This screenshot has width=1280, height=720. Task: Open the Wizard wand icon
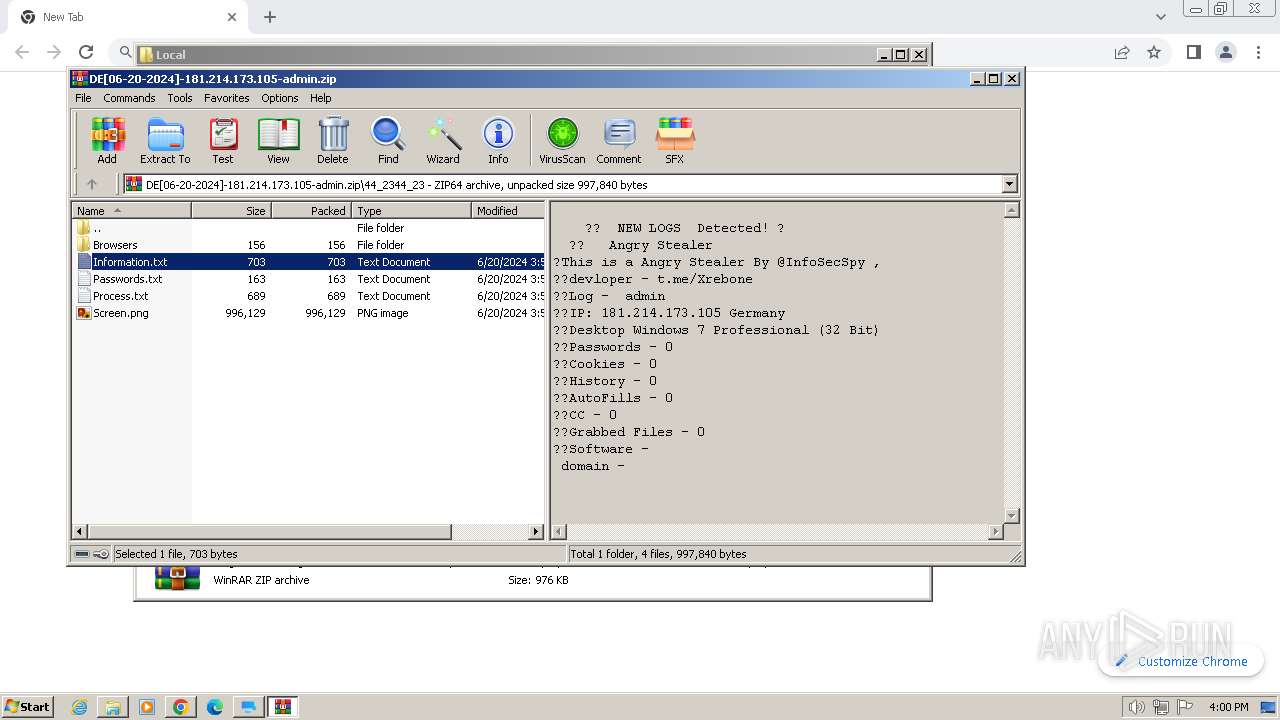(443, 140)
